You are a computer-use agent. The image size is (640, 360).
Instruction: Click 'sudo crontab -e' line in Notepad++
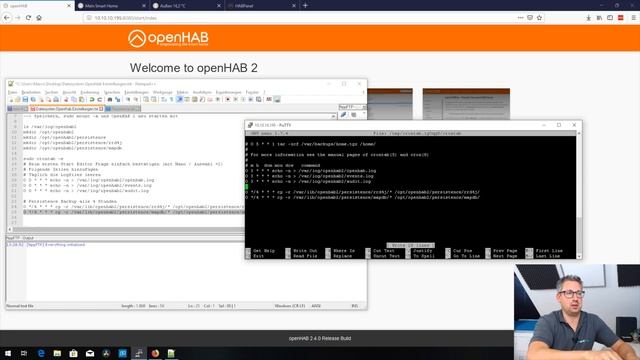pyautogui.click(x=43, y=158)
